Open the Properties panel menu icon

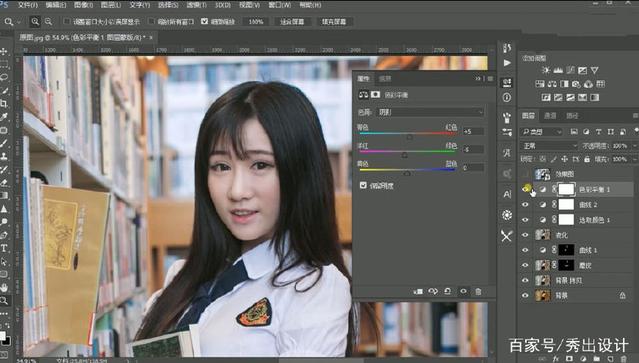tap(490, 78)
